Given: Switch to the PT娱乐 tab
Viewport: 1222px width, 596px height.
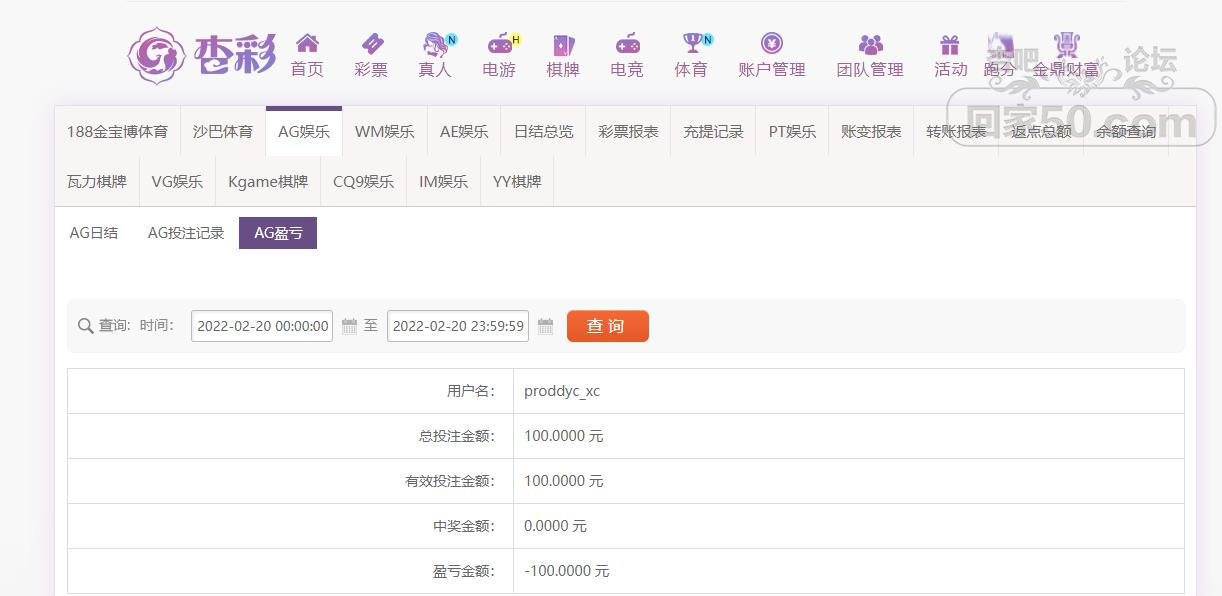Looking at the screenshot, I should [792, 131].
